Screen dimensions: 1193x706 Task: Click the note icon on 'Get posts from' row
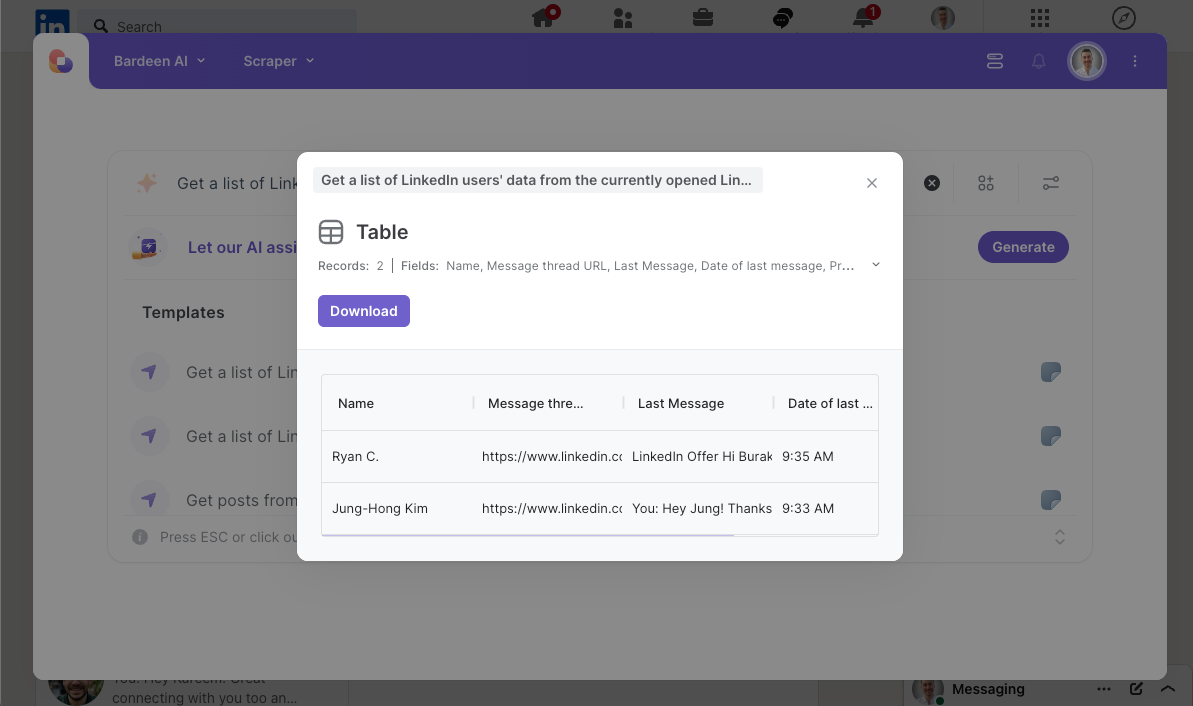[x=1051, y=500]
